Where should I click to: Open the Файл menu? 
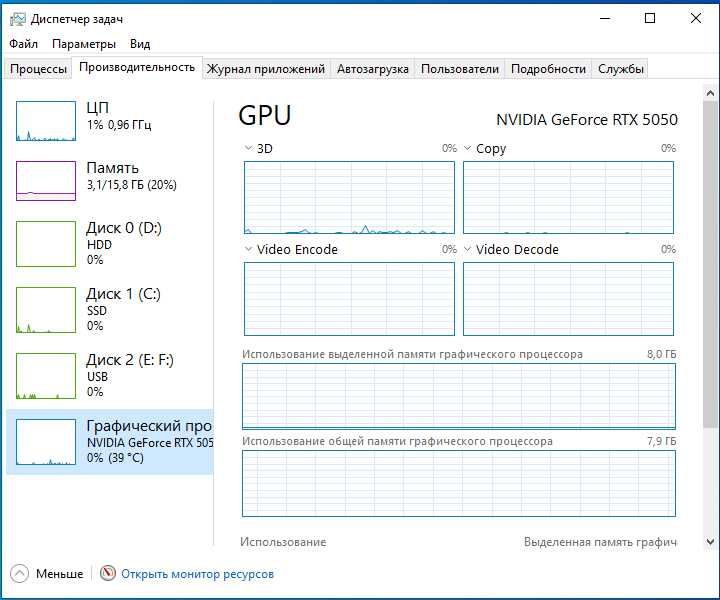pyautogui.click(x=23, y=44)
